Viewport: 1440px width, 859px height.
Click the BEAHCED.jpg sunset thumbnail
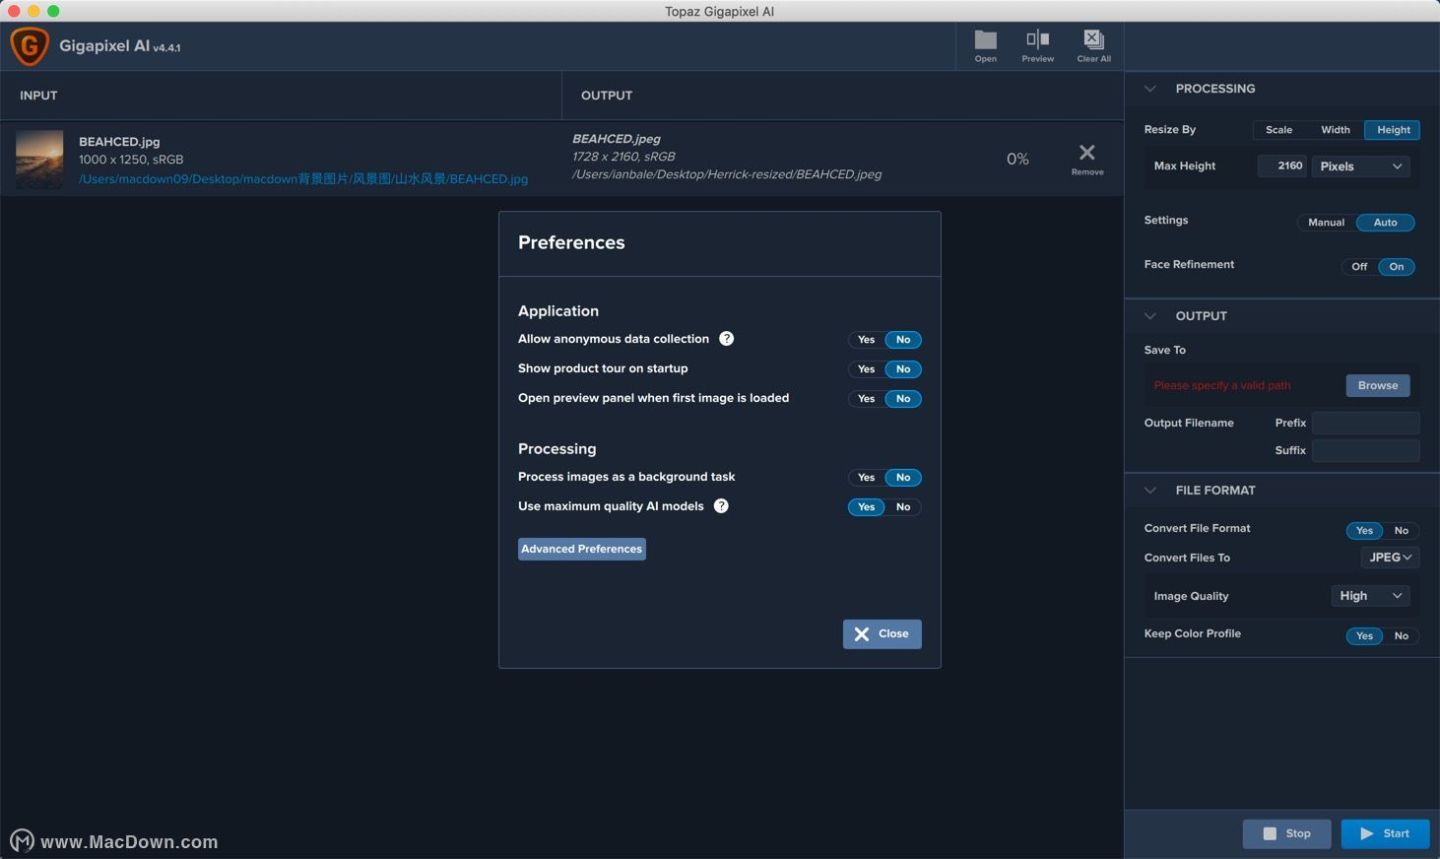pos(40,159)
